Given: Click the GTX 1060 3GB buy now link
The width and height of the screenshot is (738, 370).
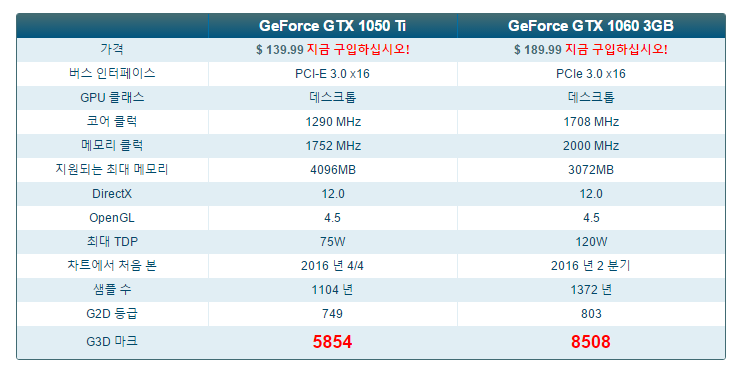Looking at the screenshot, I should pos(616,49).
